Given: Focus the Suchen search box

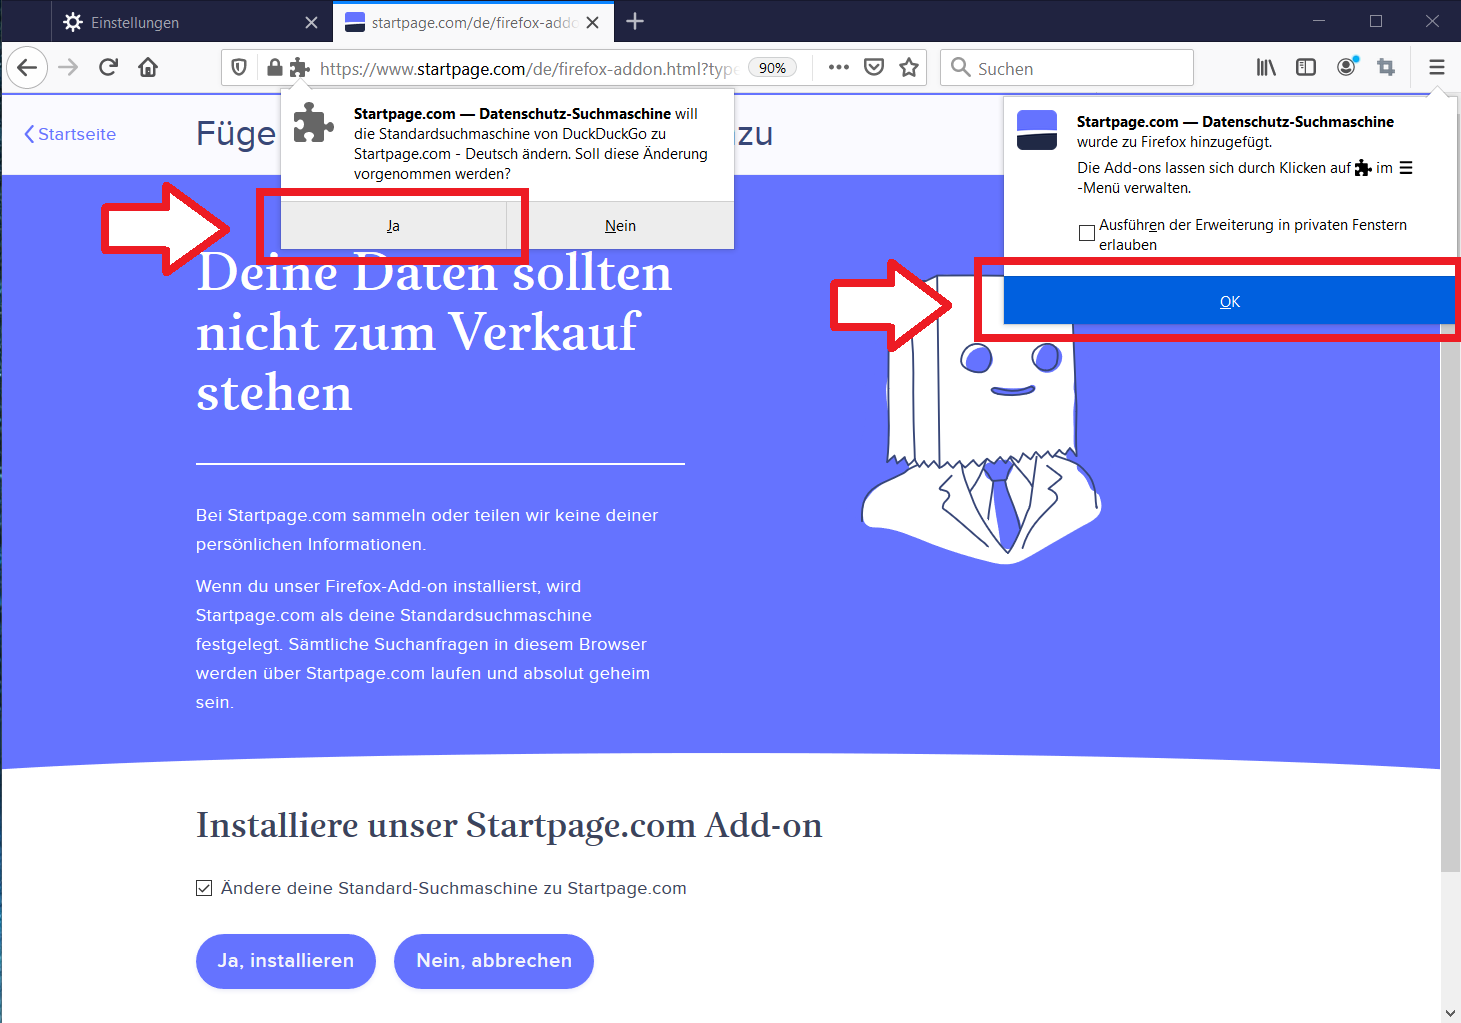Looking at the screenshot, I should pos(1067,68).
